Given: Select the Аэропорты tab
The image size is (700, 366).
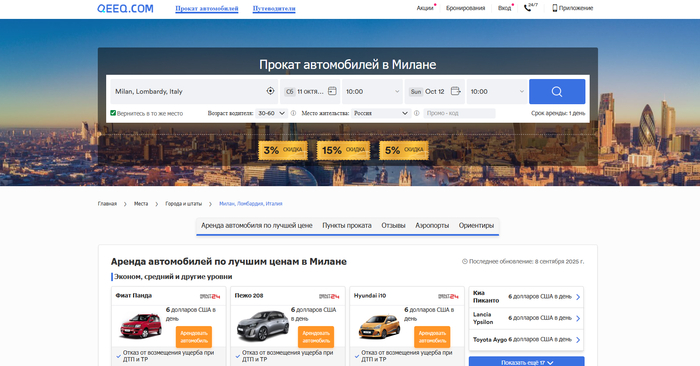Looking at the screenshot, I should (432, 225).
